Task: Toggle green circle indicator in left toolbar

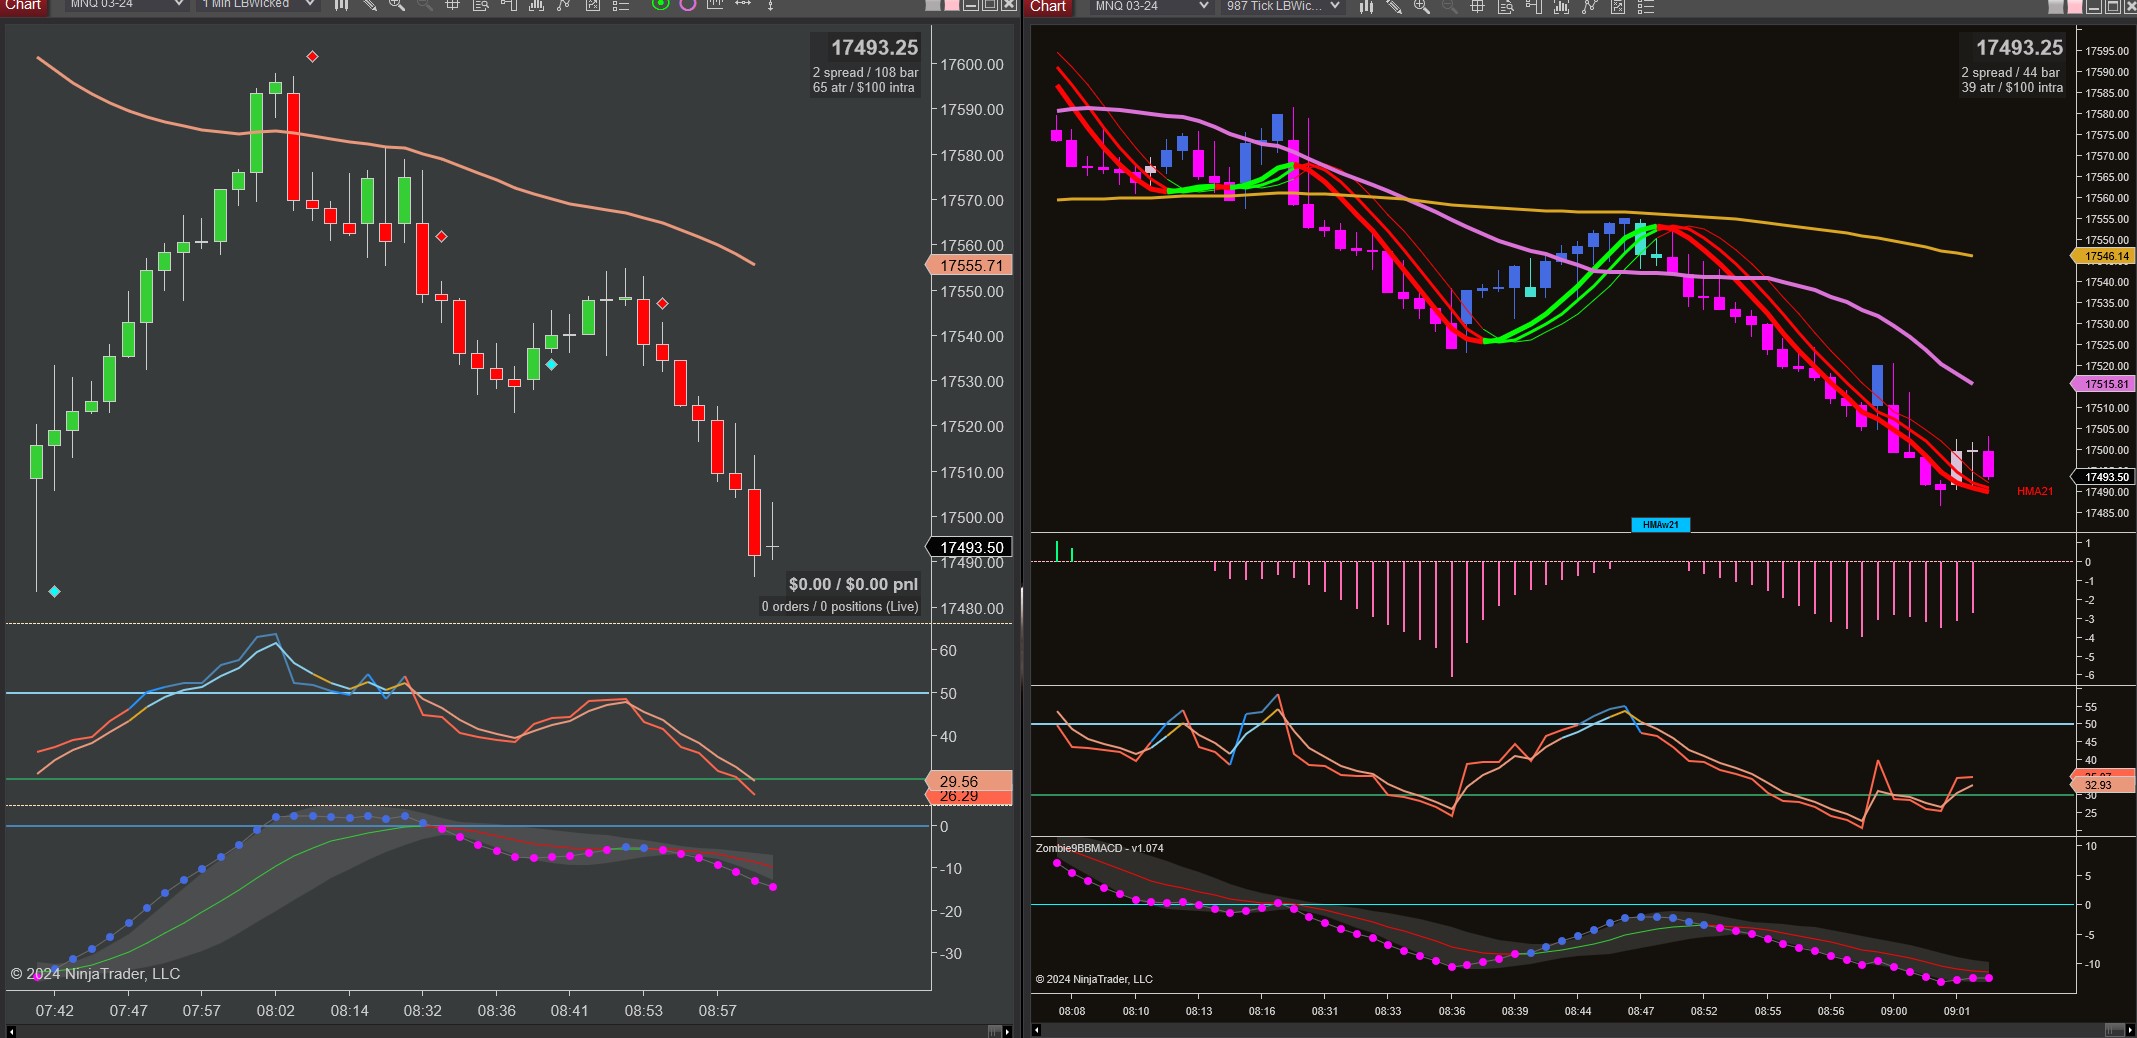Action: click(x=660, y=5)
